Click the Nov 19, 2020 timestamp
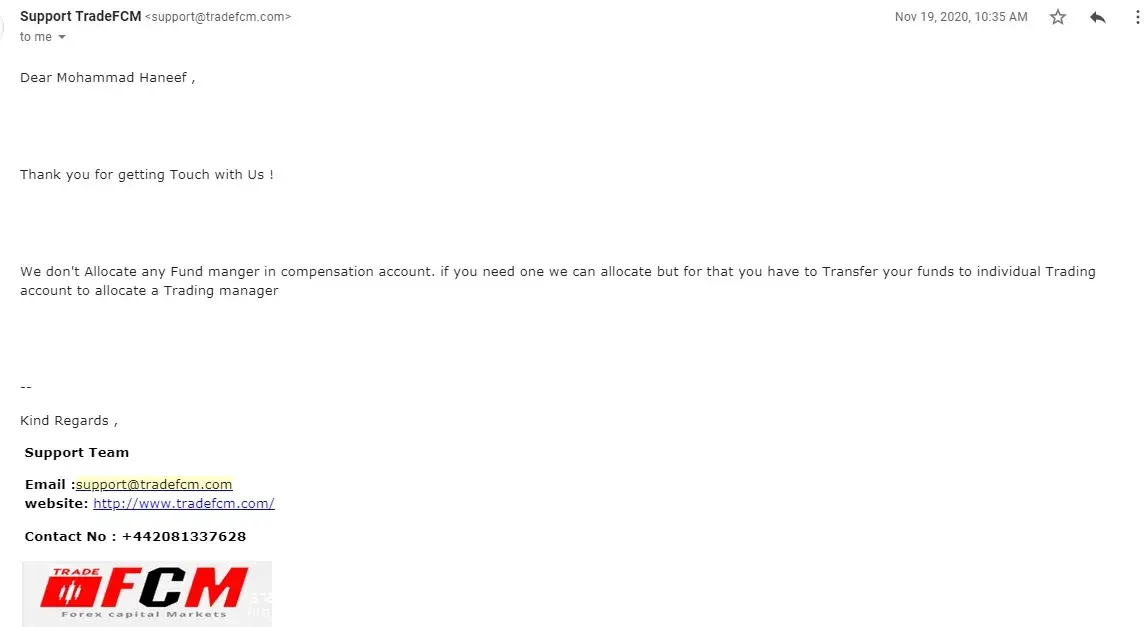 (x=960, y=17)
